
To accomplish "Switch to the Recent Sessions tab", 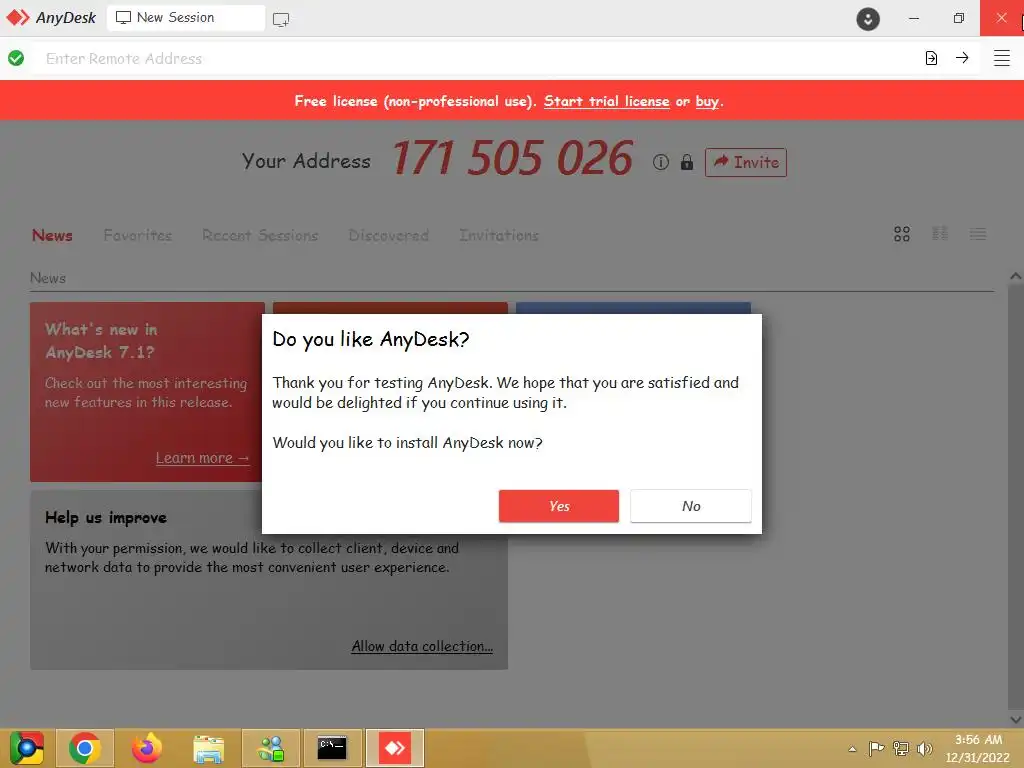I will coord(260,235).
